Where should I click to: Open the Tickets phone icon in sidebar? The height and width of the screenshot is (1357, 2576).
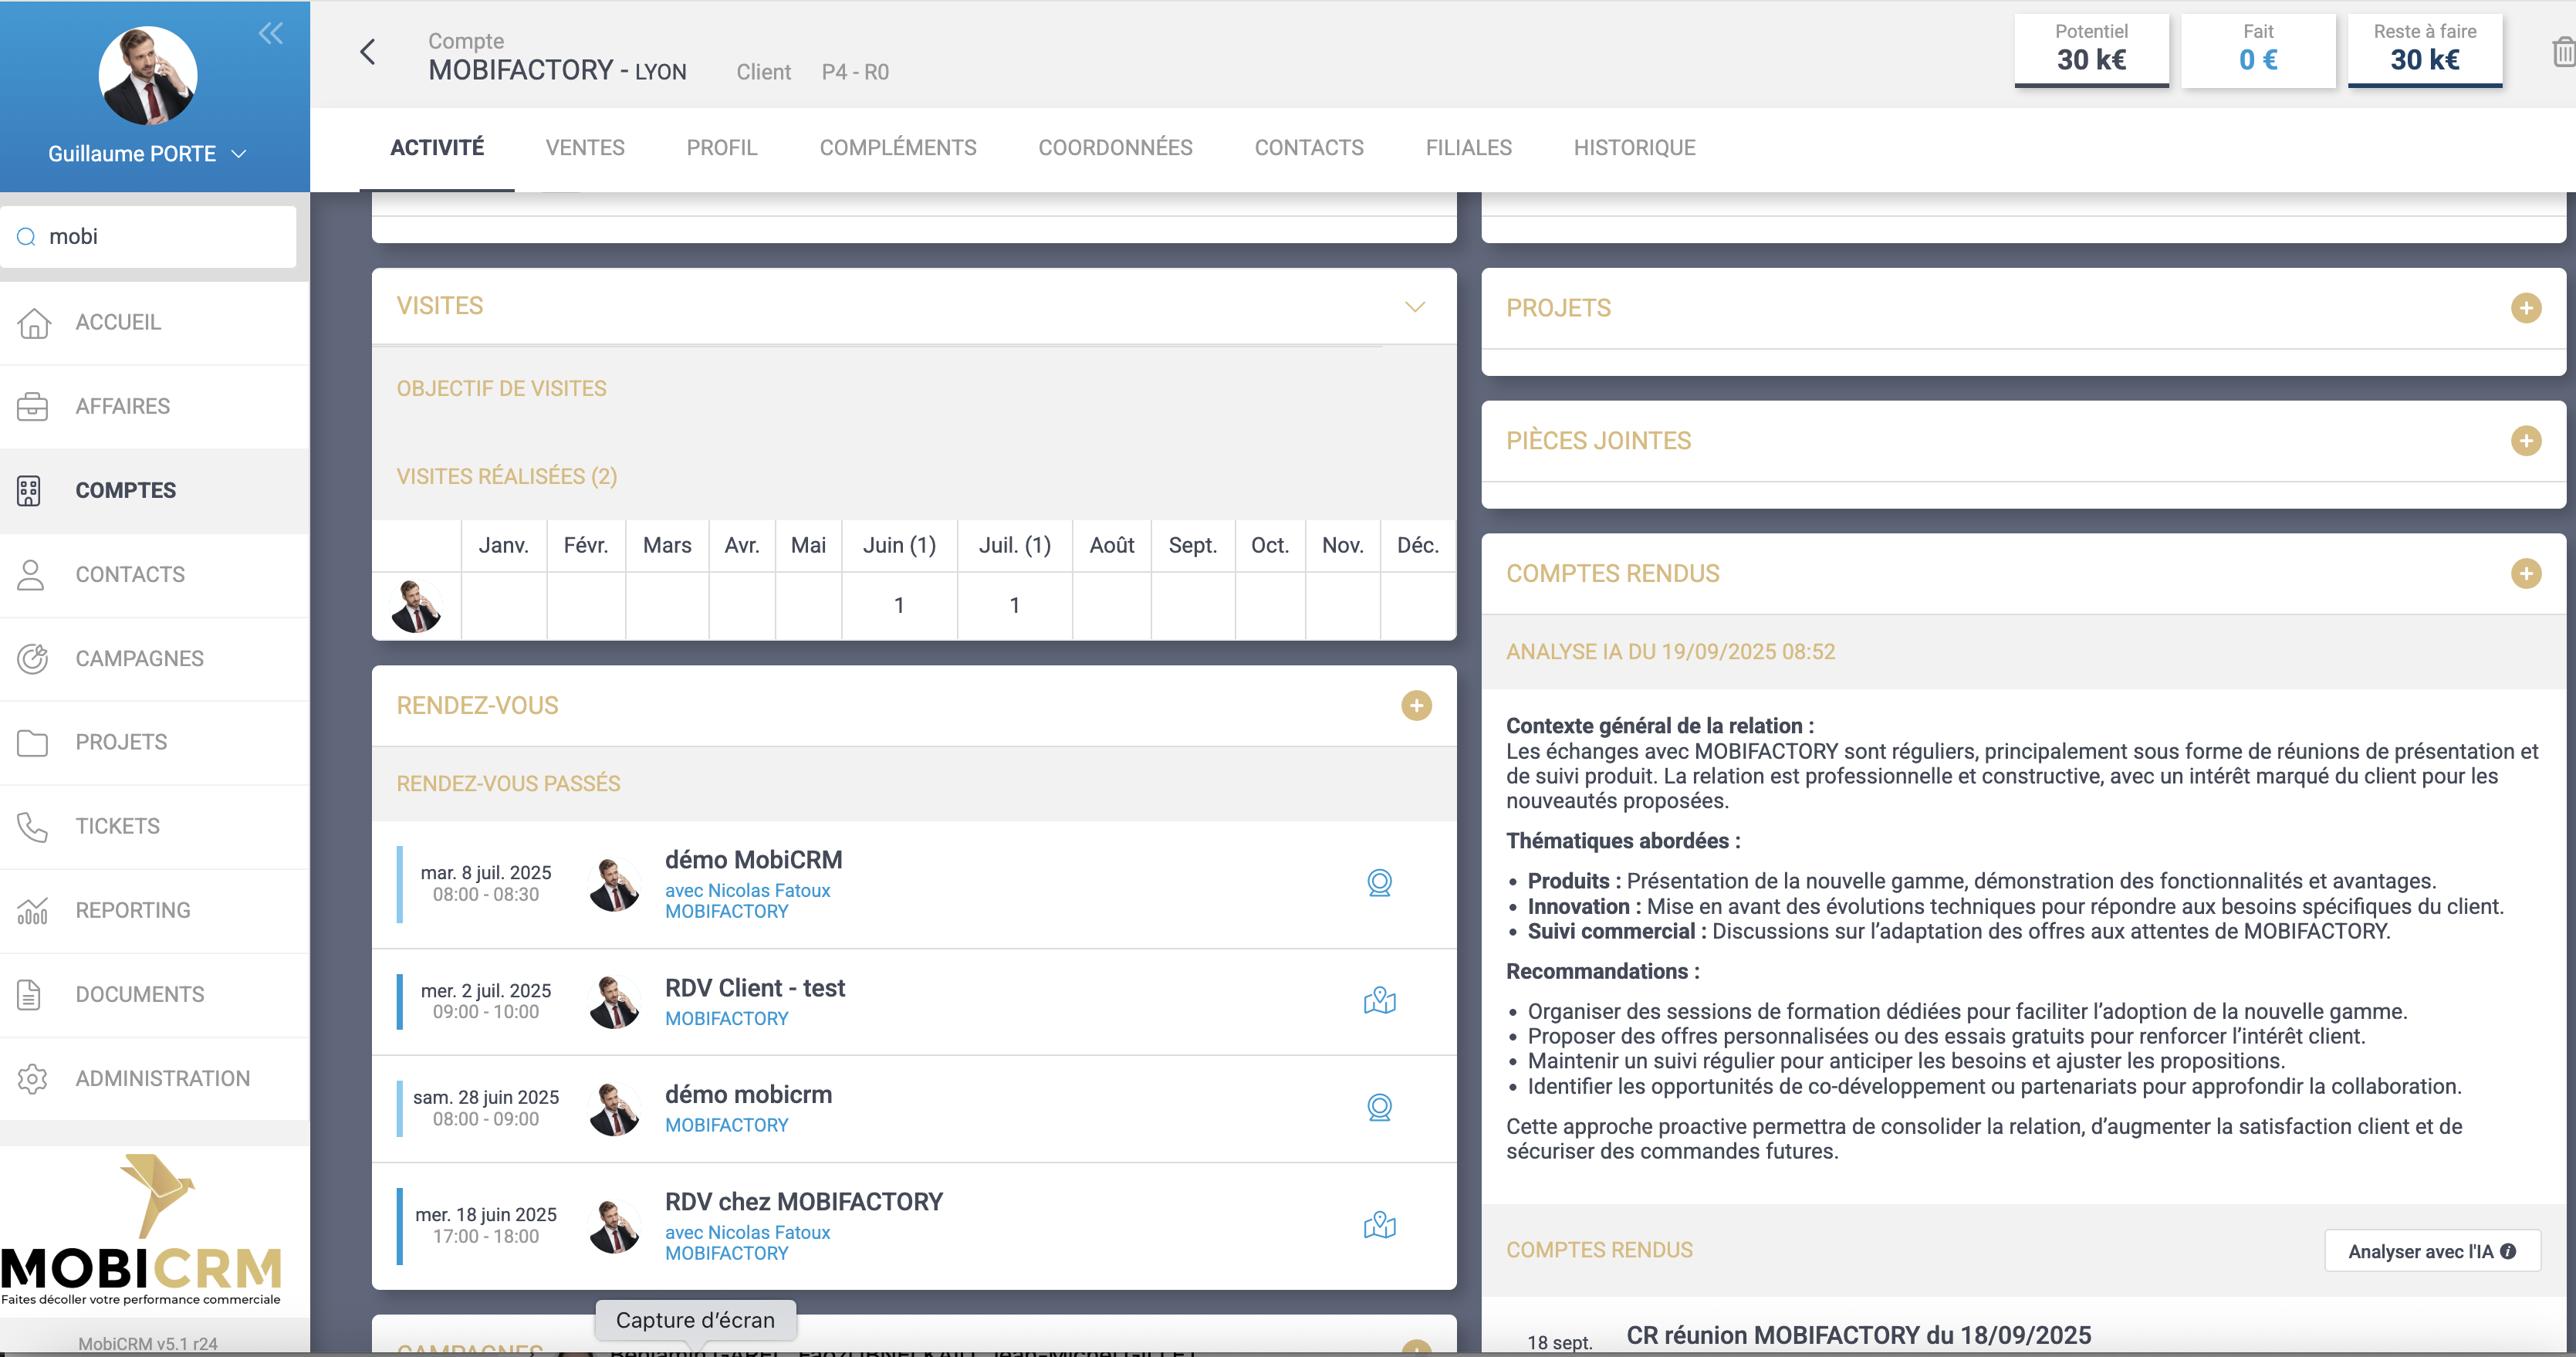point(33,826)
